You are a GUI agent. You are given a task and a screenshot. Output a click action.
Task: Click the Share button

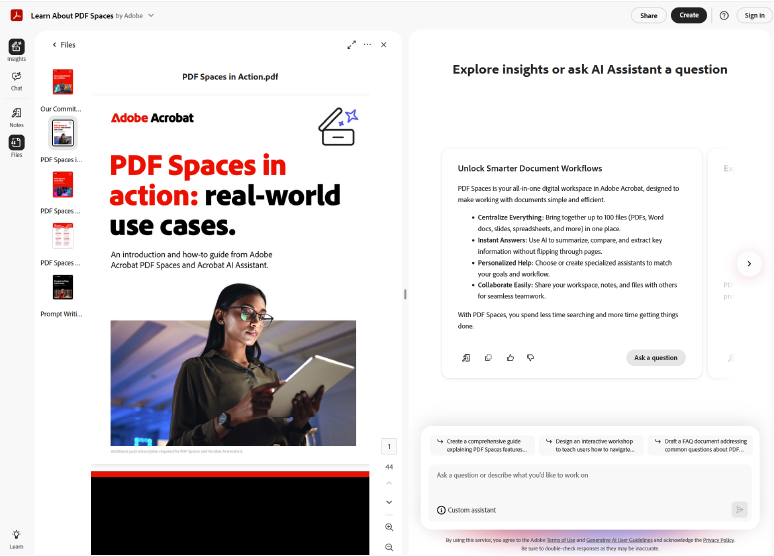click(649, 15)
